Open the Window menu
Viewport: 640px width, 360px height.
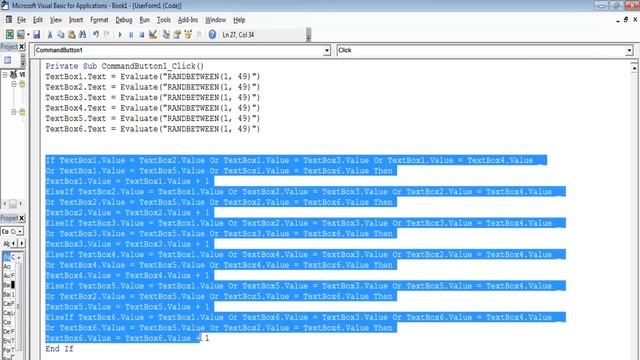[x=215, y=20]
